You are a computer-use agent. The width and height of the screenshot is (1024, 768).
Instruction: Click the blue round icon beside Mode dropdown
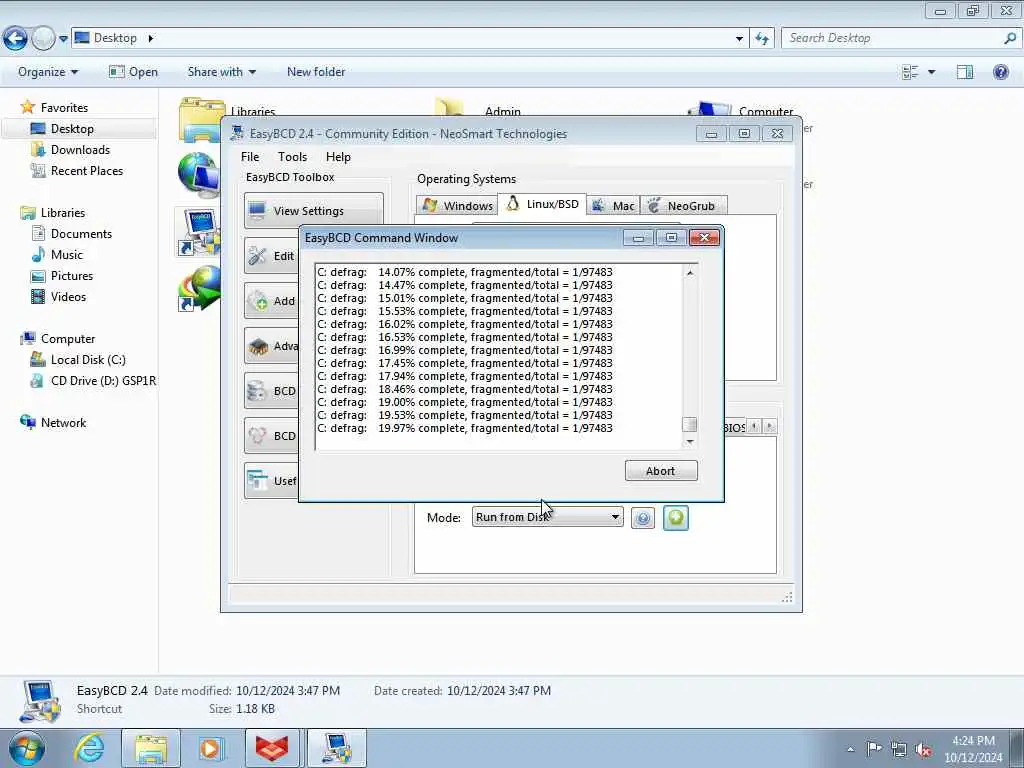(643, 518)
